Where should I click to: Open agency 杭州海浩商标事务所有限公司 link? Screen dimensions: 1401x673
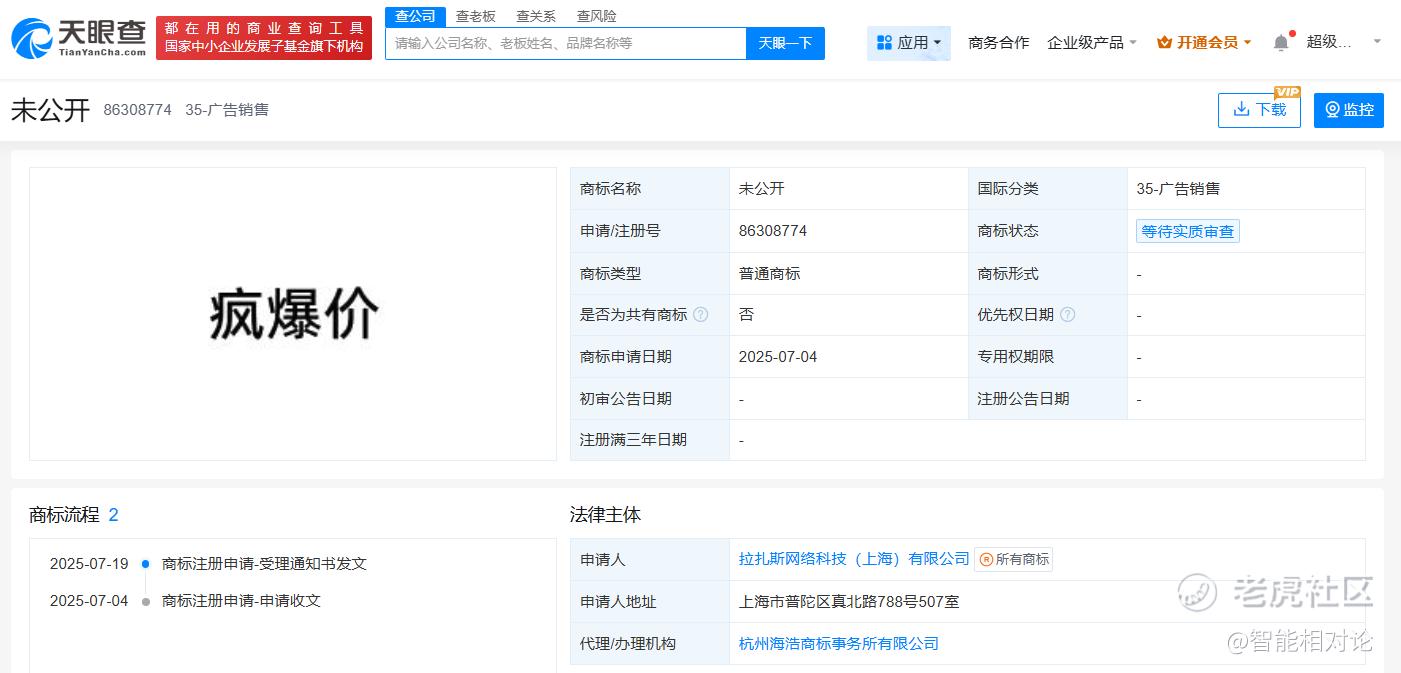coord(839,643)
